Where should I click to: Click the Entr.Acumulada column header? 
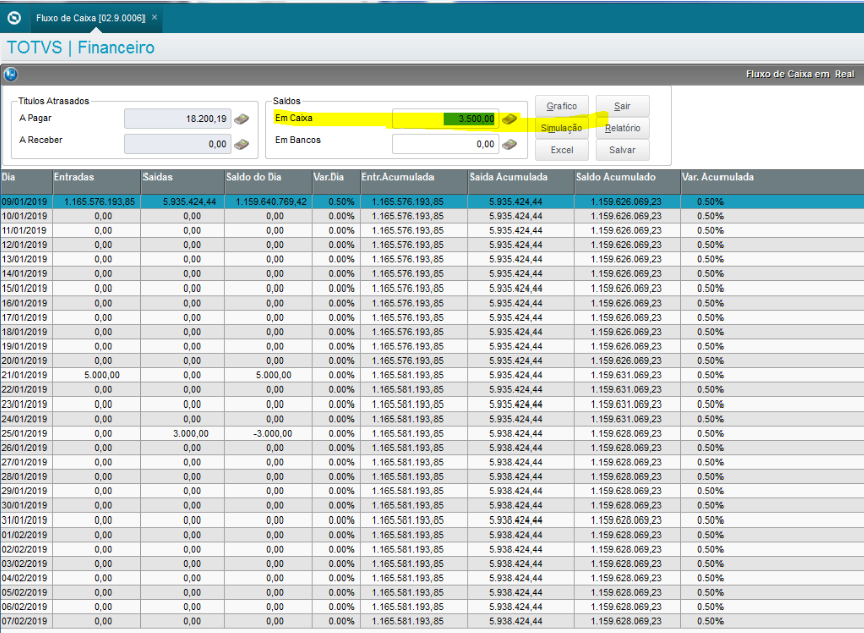414,182
